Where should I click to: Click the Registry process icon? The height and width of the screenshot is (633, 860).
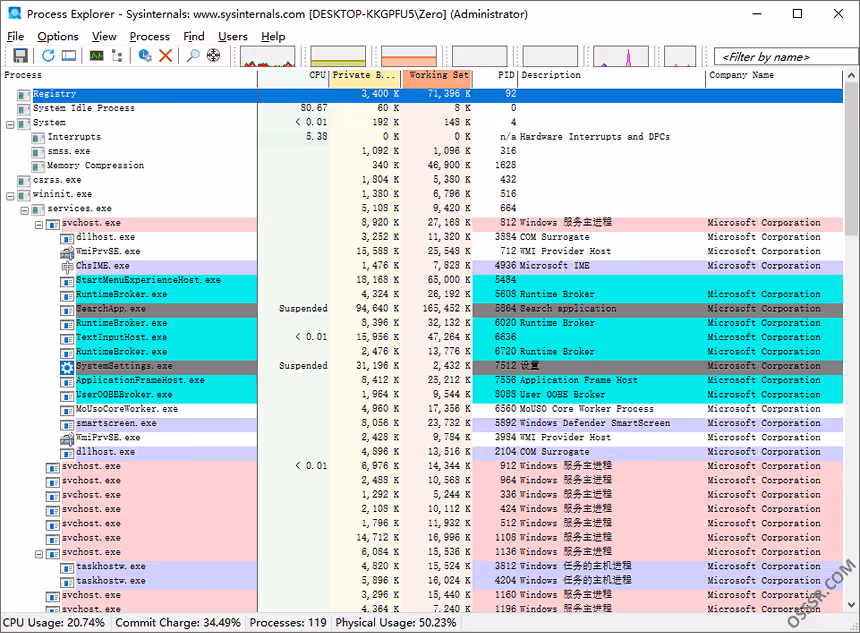24,95
